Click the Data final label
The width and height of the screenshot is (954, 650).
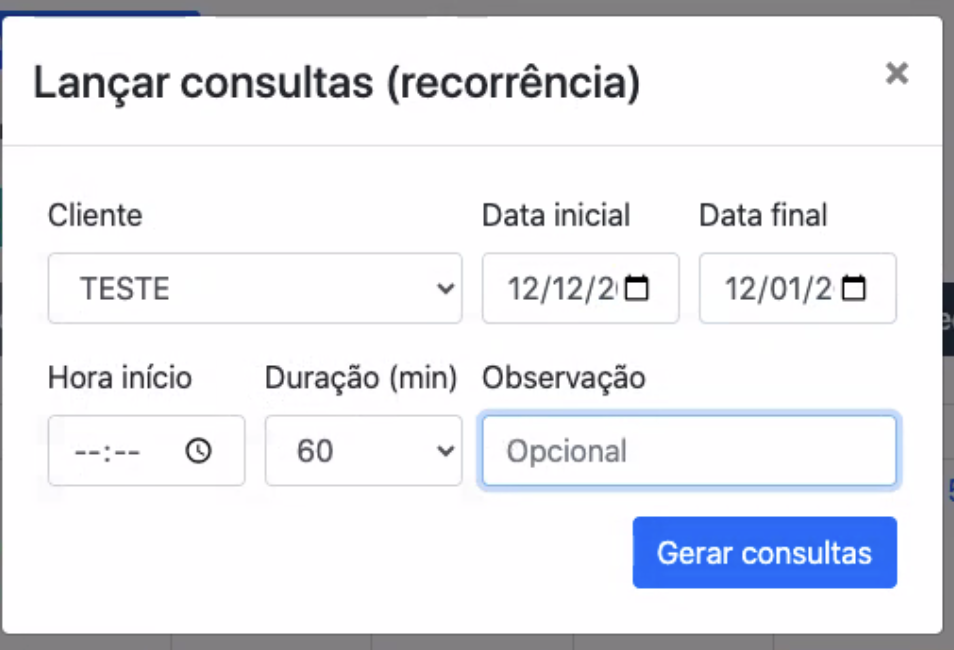pyautogui.click(x=763, y=215)
